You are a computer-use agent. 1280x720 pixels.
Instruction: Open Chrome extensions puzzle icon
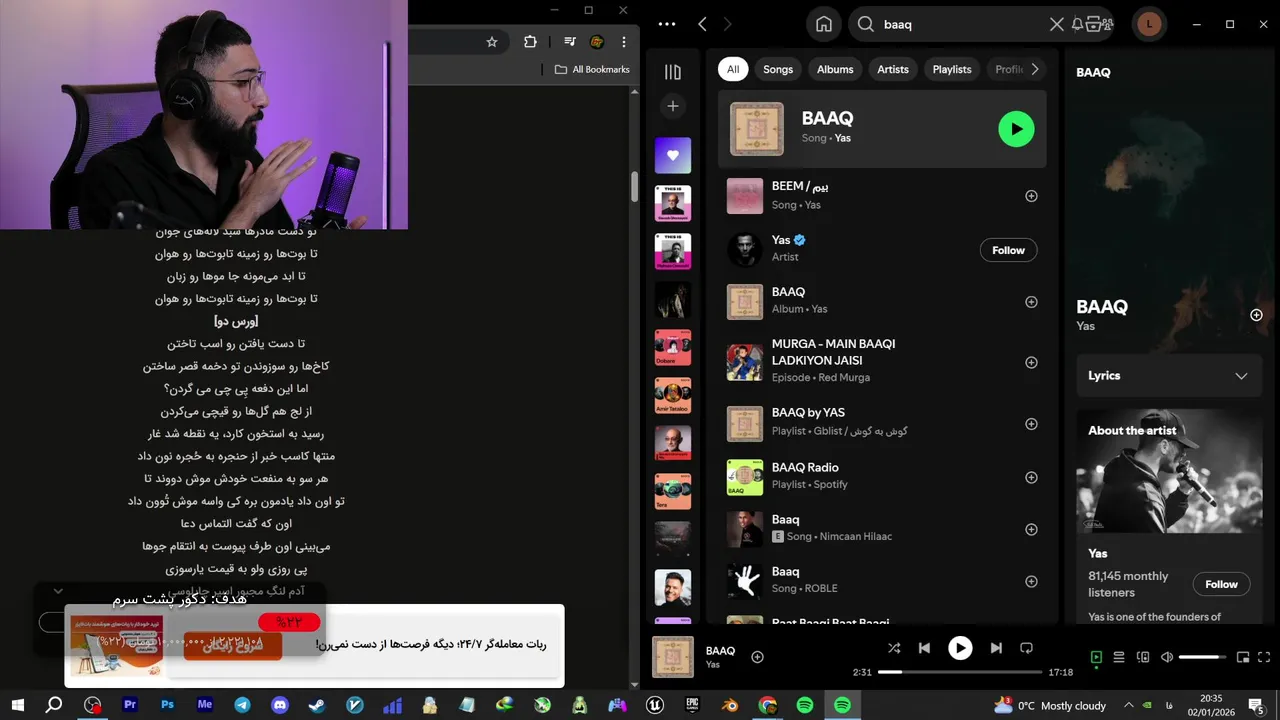tap(530, 42)
